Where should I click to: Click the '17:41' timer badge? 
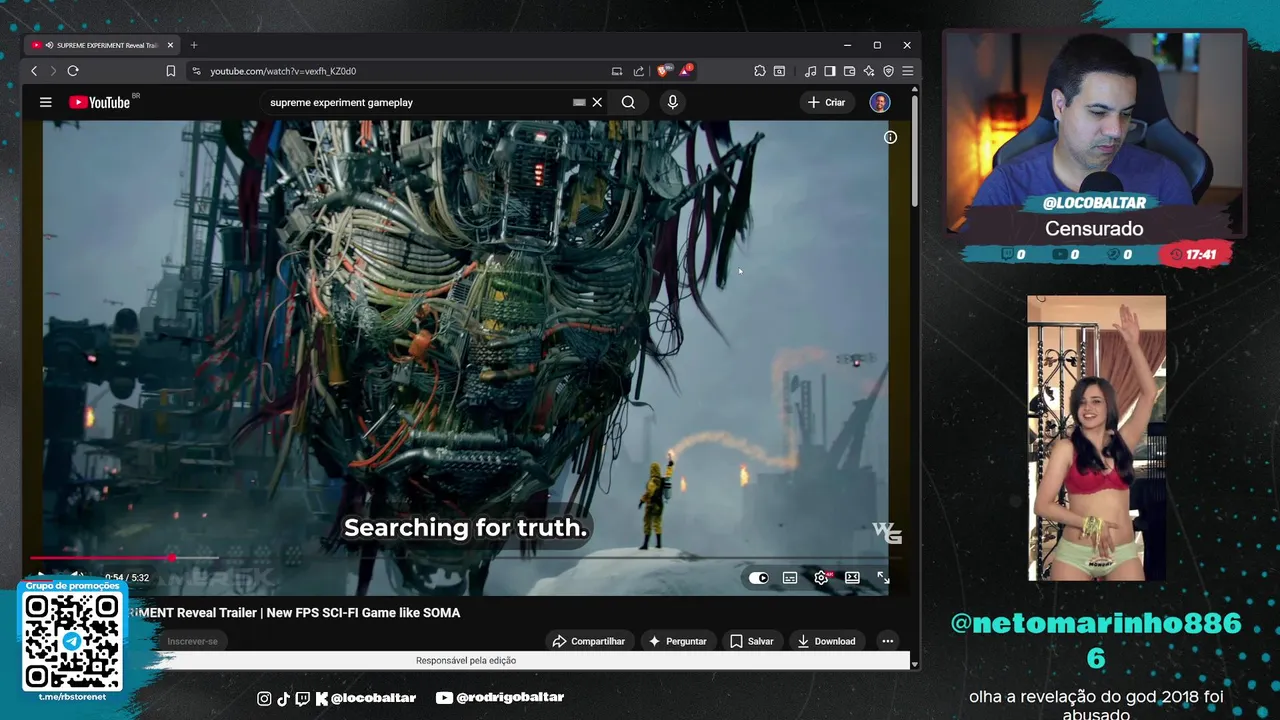coord(1193,255)
